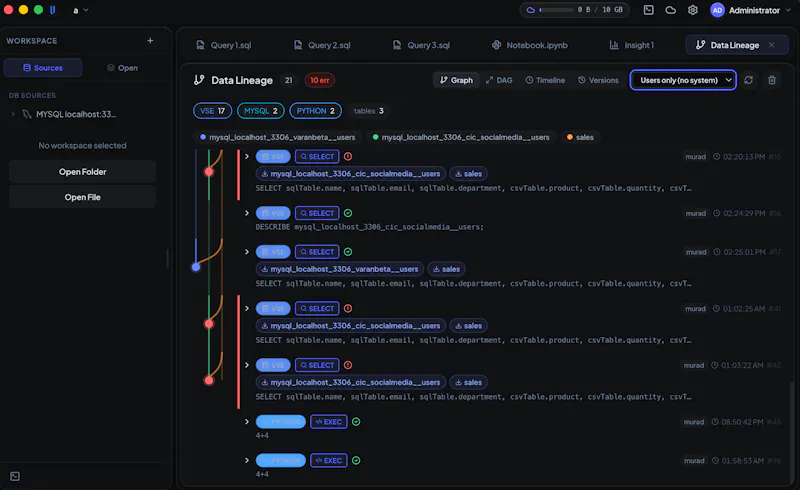The width and height of the screenshot is (800, 490).
Task: Close the Data Lineage tab
Action: click(x=772, y=45)
